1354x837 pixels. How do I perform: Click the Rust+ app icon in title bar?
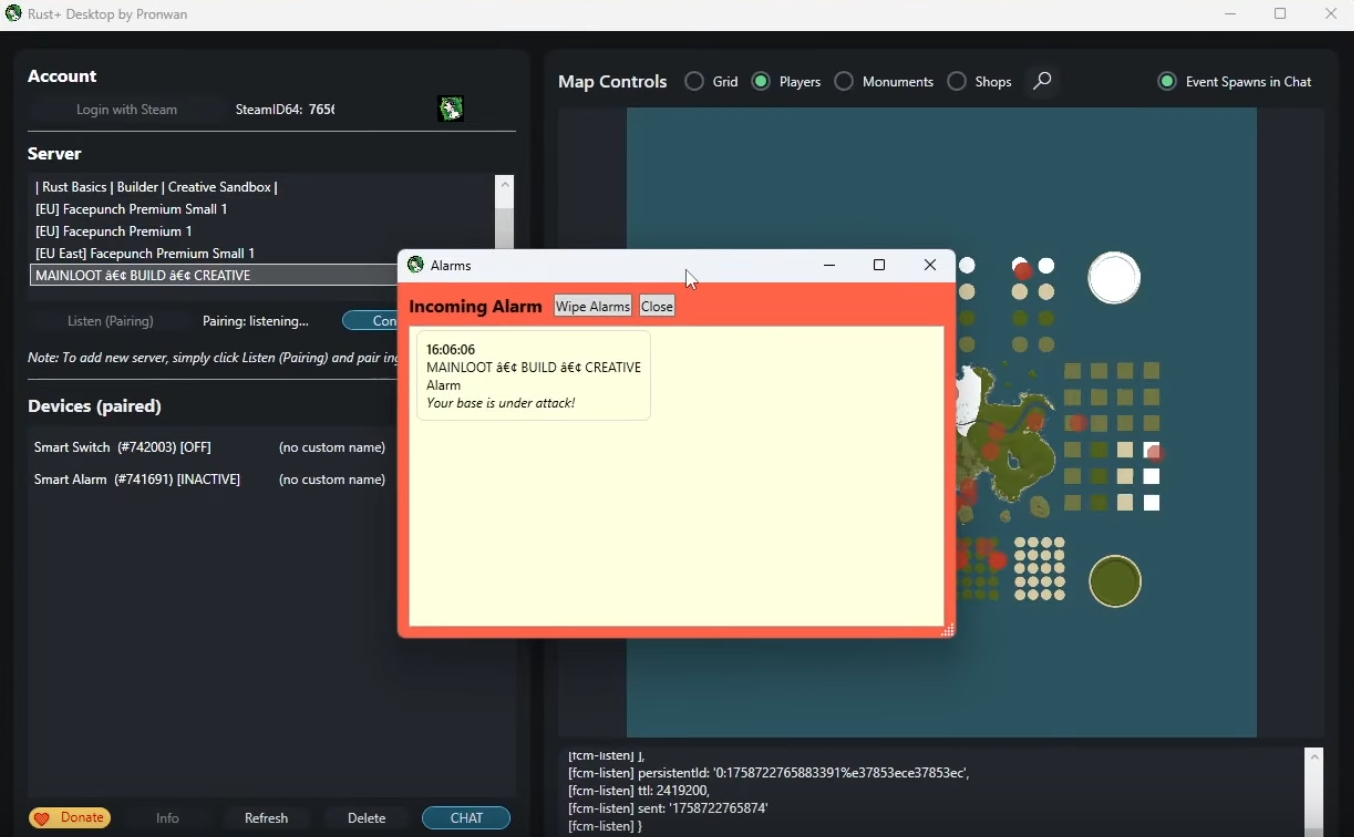pyautogui.click(x=14, y=14)
